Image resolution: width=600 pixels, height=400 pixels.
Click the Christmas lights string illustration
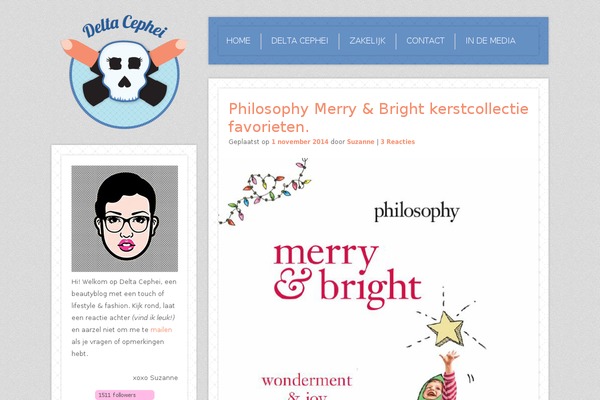pos(265,192)
